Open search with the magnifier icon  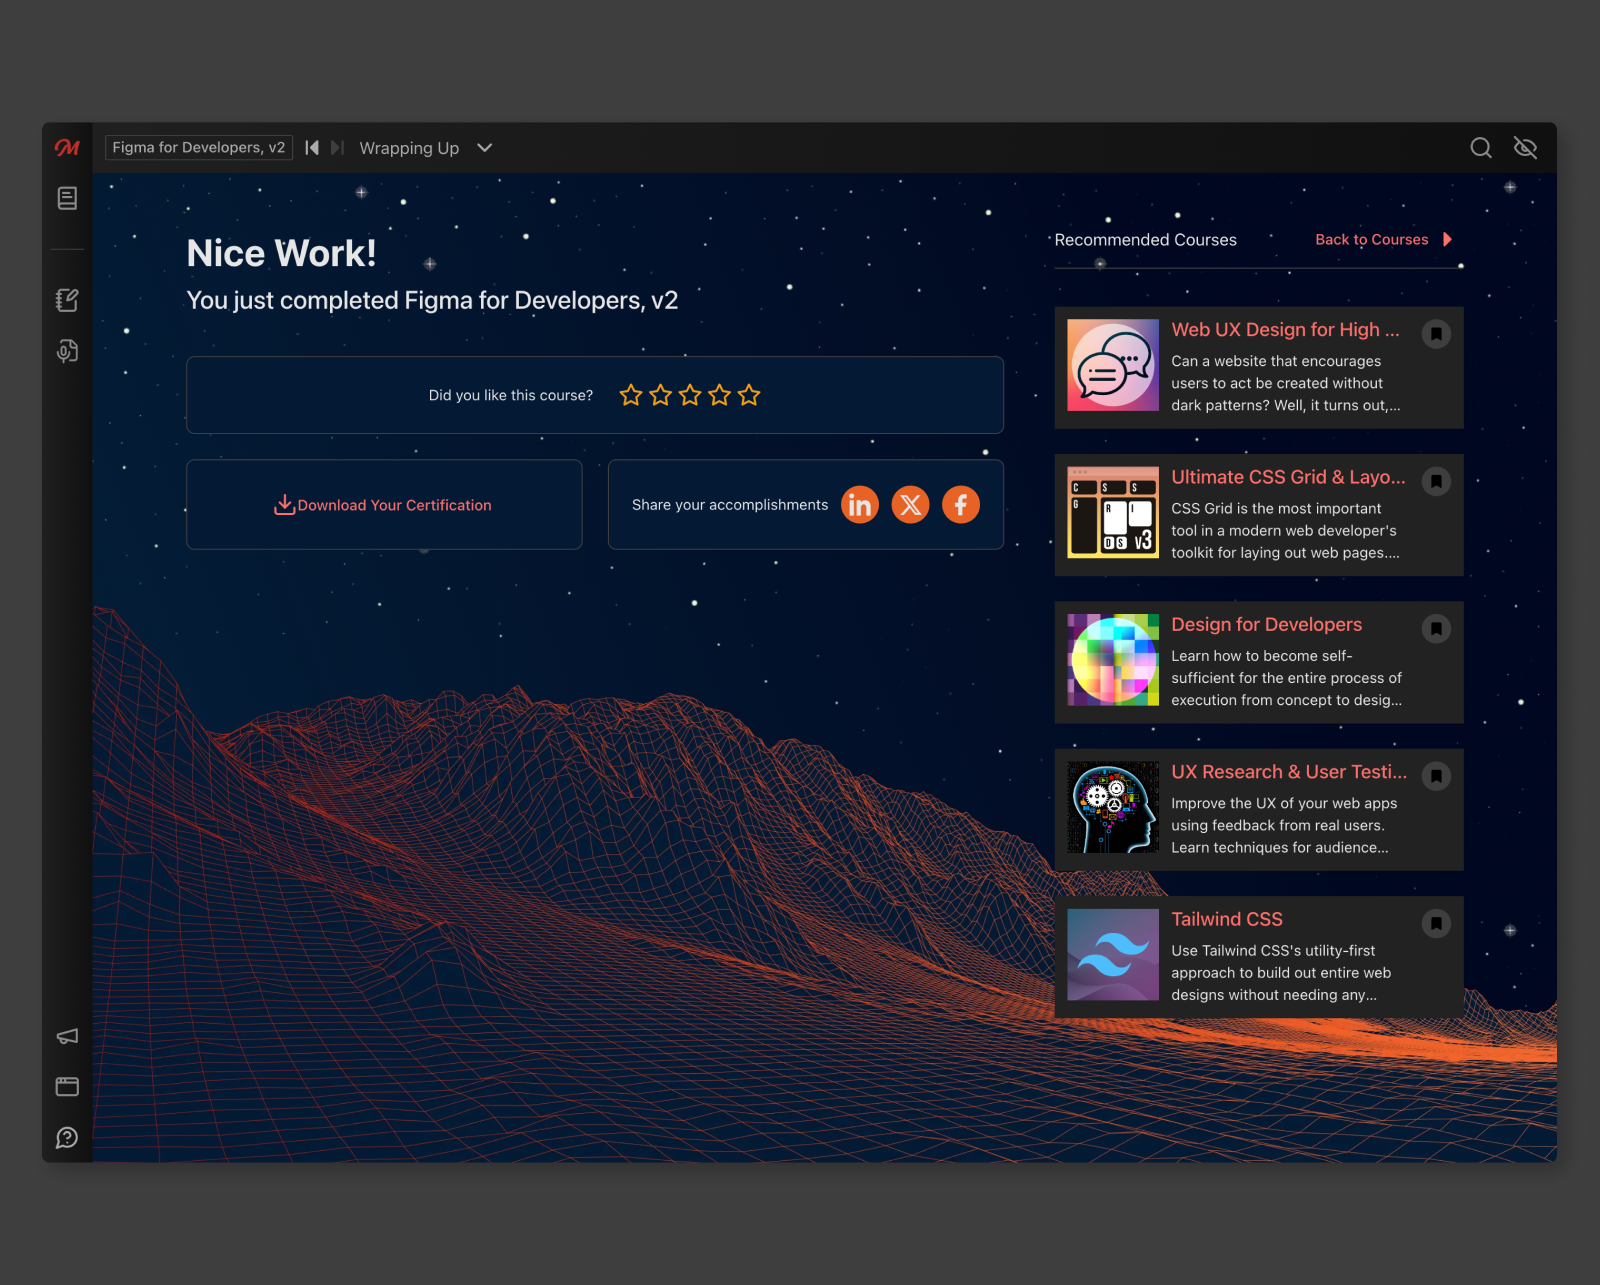1481,148
